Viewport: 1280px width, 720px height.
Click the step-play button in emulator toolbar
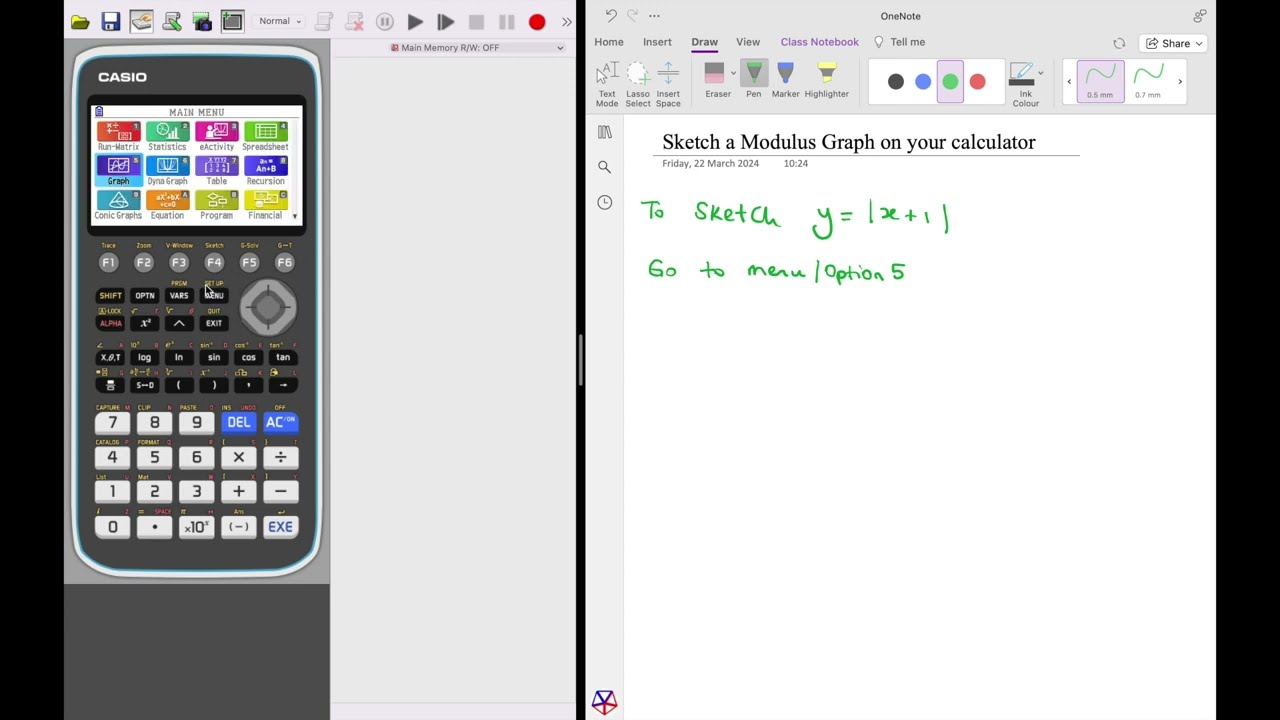click(446, 22)
